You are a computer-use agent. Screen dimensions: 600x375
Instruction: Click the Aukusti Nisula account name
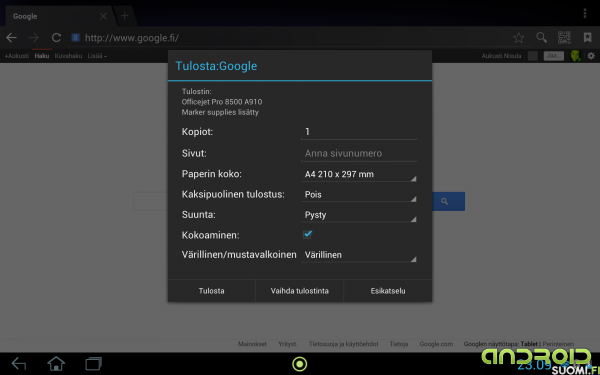tap(501, 56)
